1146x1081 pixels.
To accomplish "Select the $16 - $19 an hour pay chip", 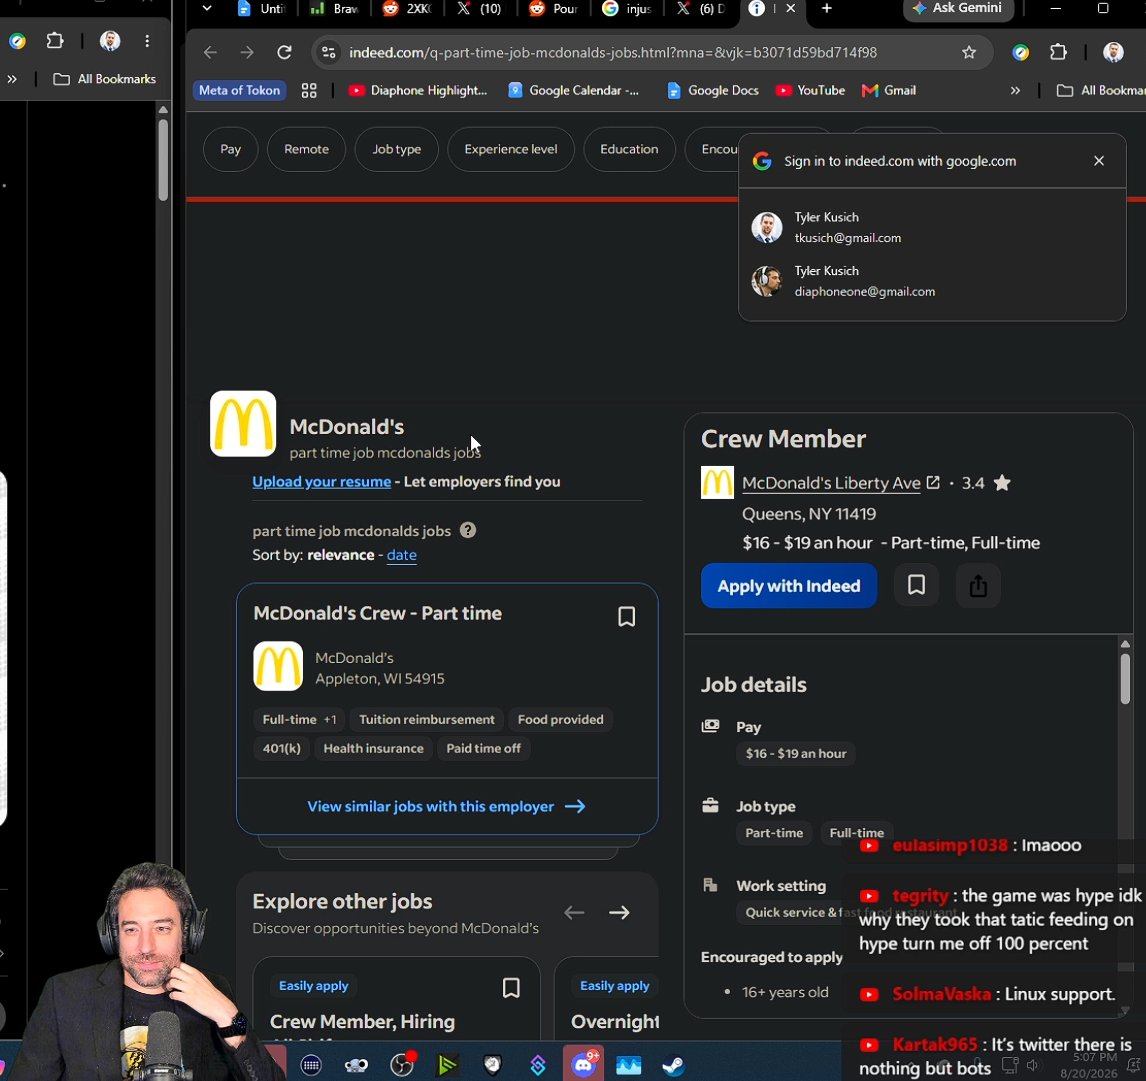I will (796, 754).
